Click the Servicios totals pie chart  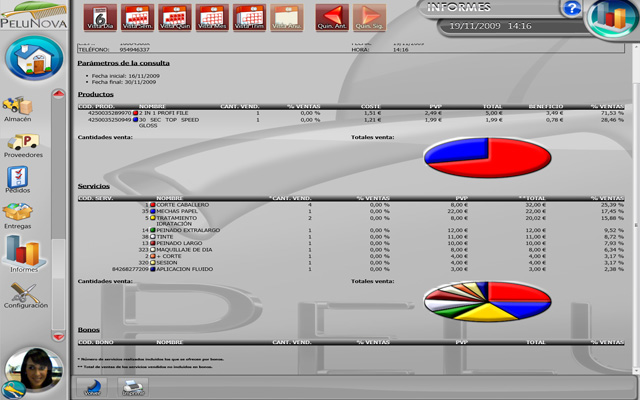click(x=487, y=301)
